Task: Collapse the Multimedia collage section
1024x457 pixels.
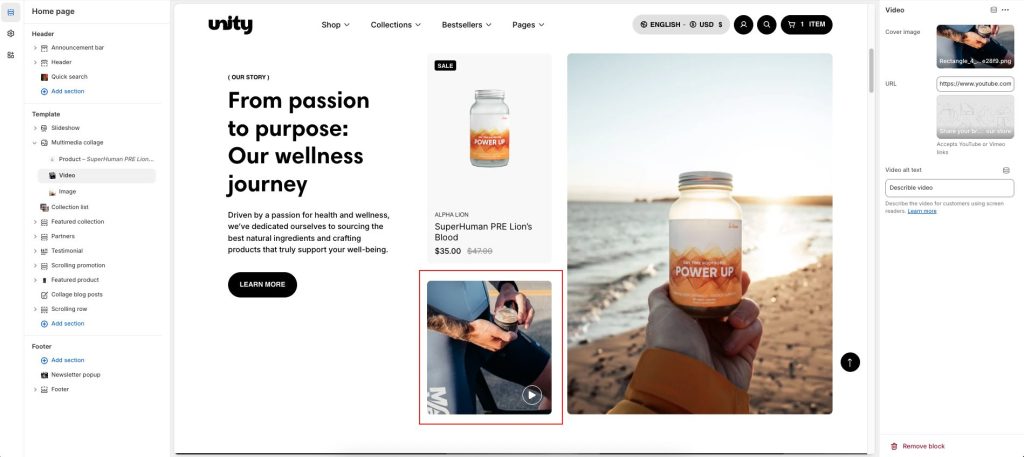Action: (35, 142)
